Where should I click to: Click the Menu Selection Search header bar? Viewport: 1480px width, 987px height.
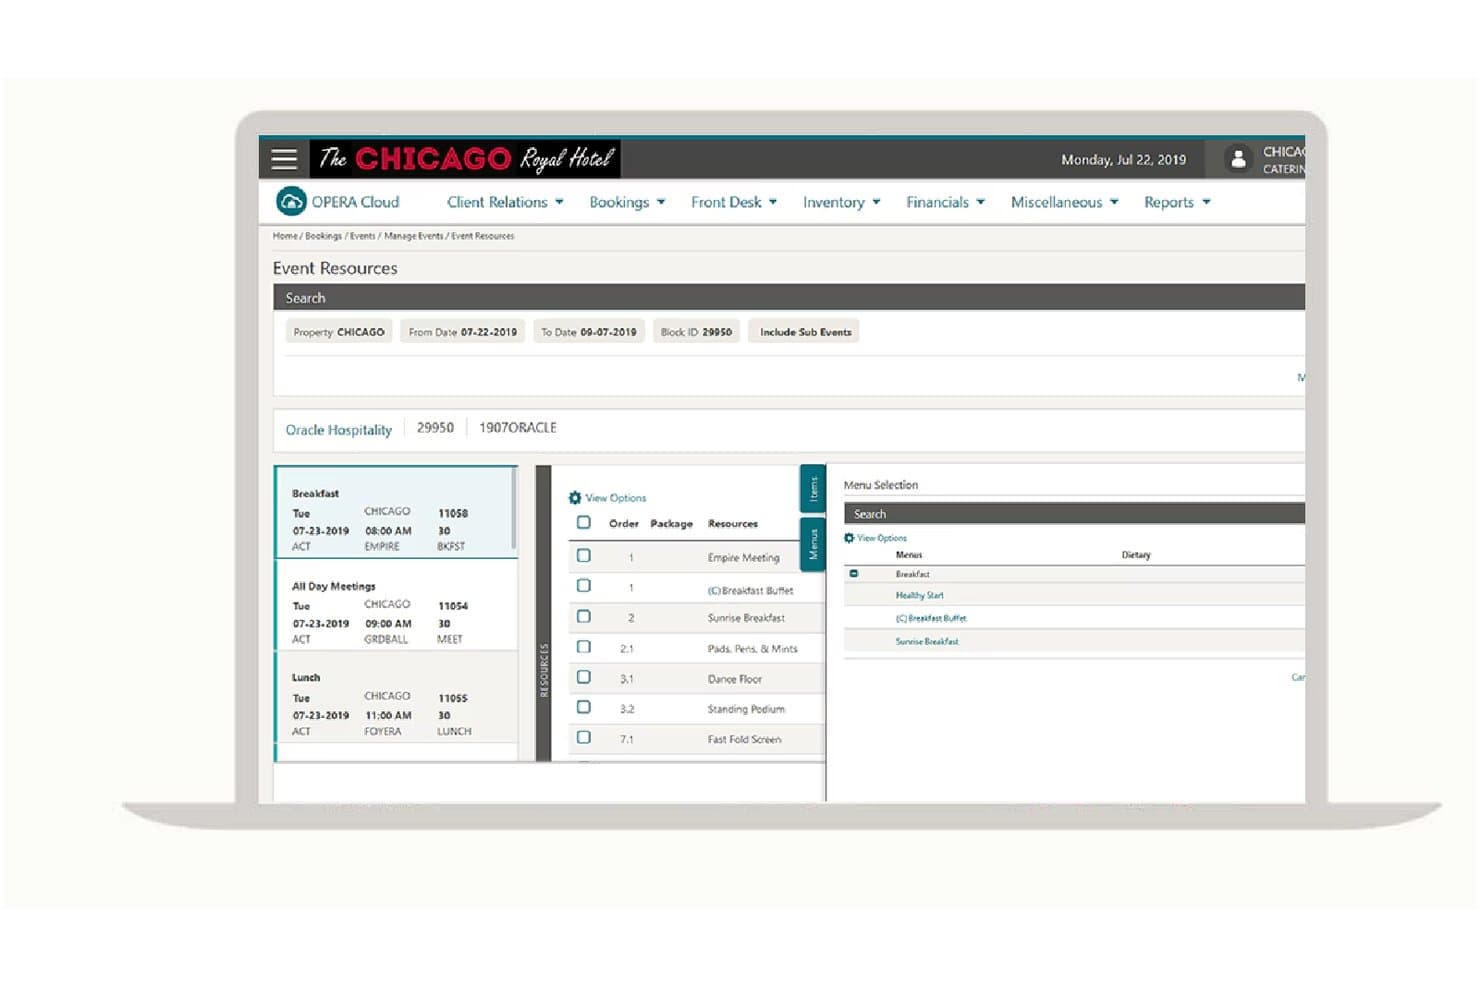pyautogui.click(x=1075, y=514)
